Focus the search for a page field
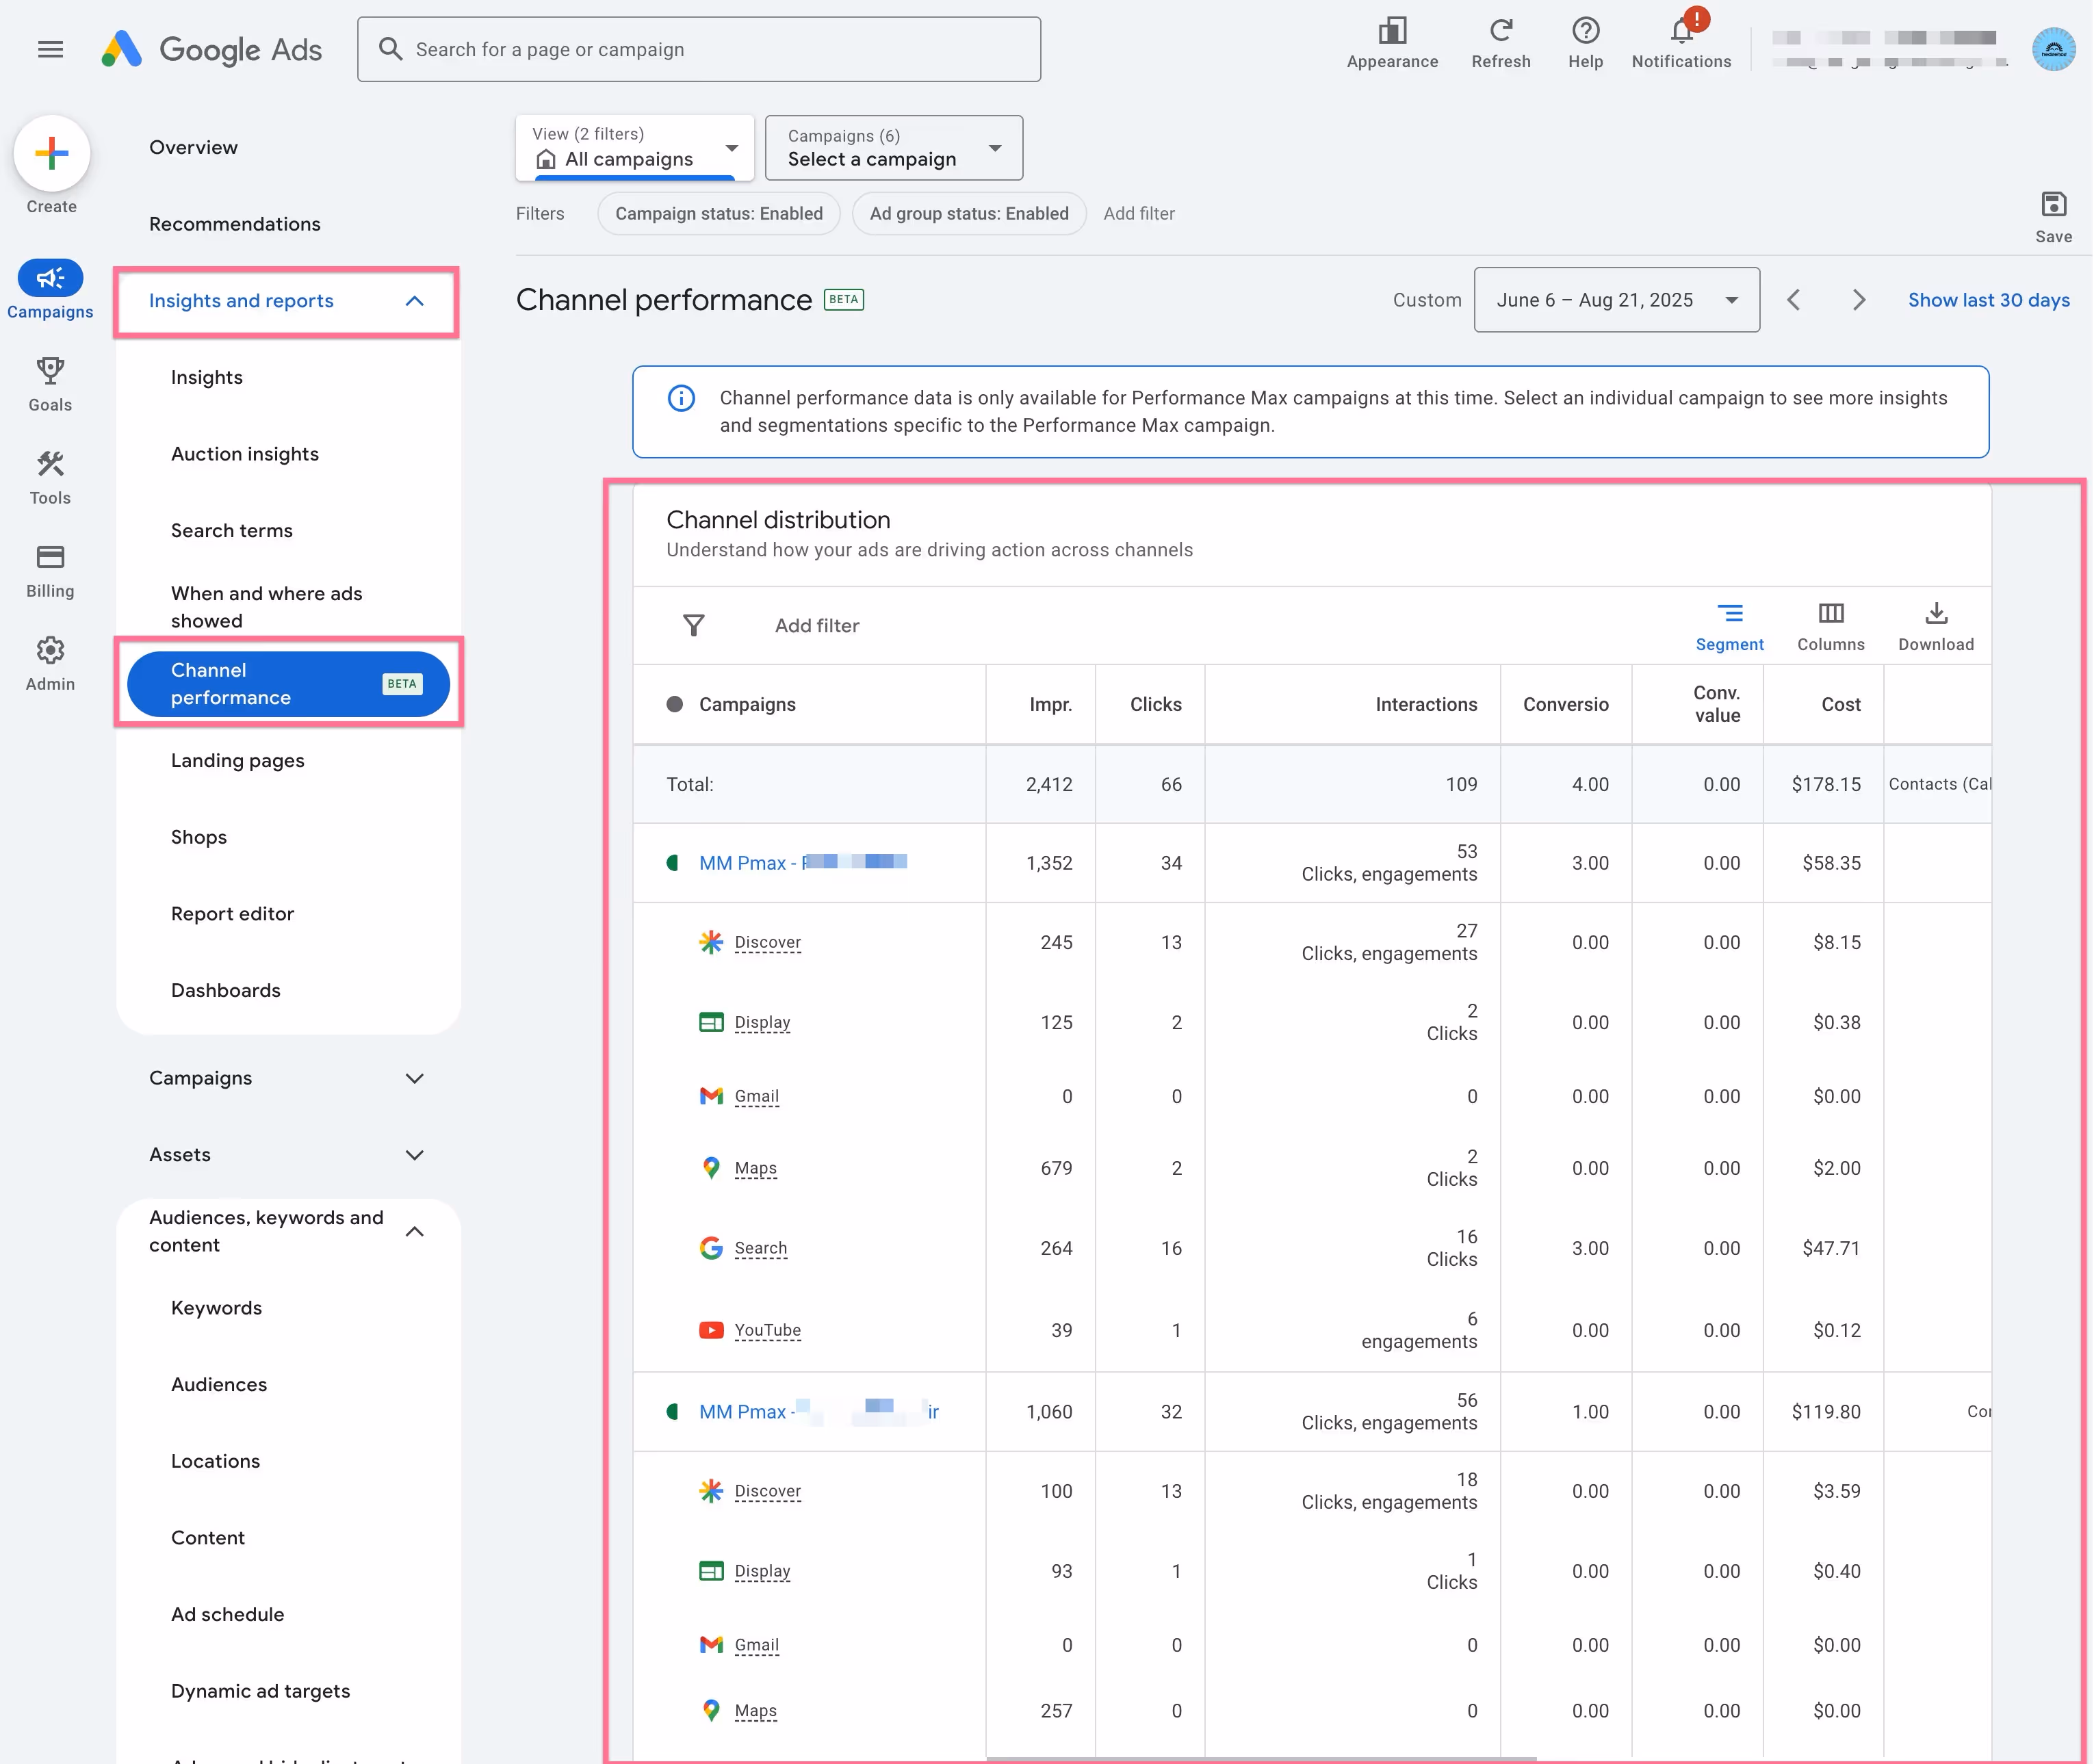 pos(699,49)
